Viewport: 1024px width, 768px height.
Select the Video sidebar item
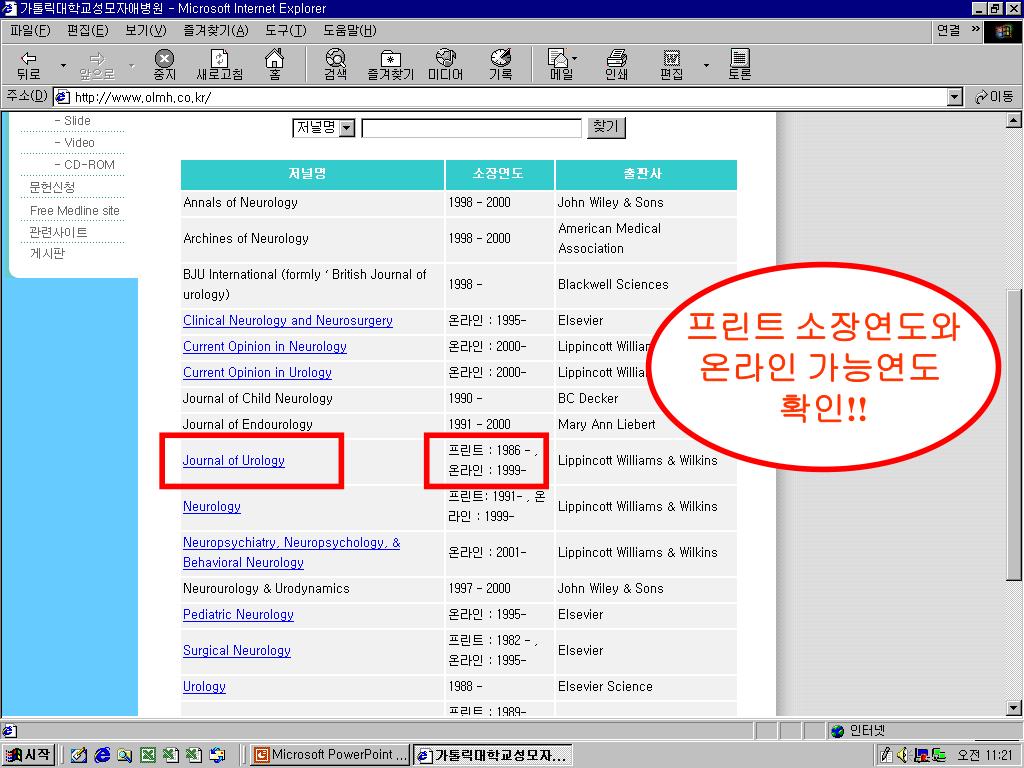coord(75,142)
